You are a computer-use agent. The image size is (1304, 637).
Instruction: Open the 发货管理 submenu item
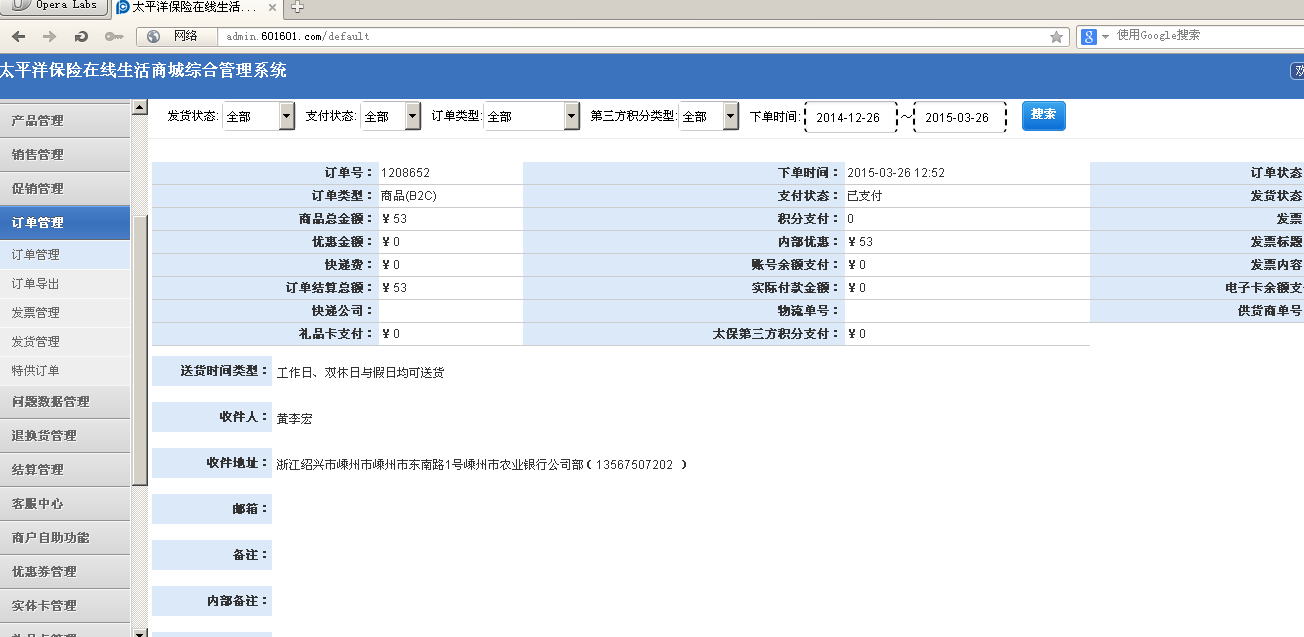coord(65,342)
